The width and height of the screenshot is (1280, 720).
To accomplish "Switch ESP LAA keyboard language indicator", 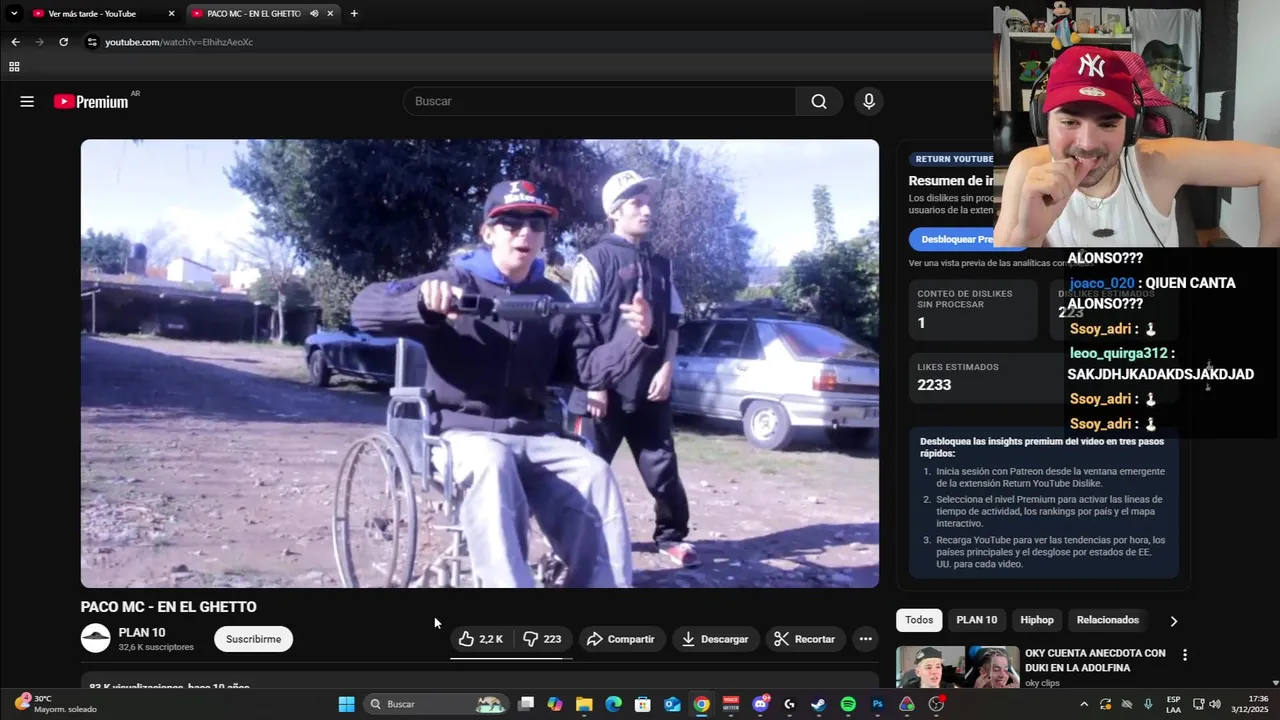I will pyautogui.click(x=1173, y=704).
